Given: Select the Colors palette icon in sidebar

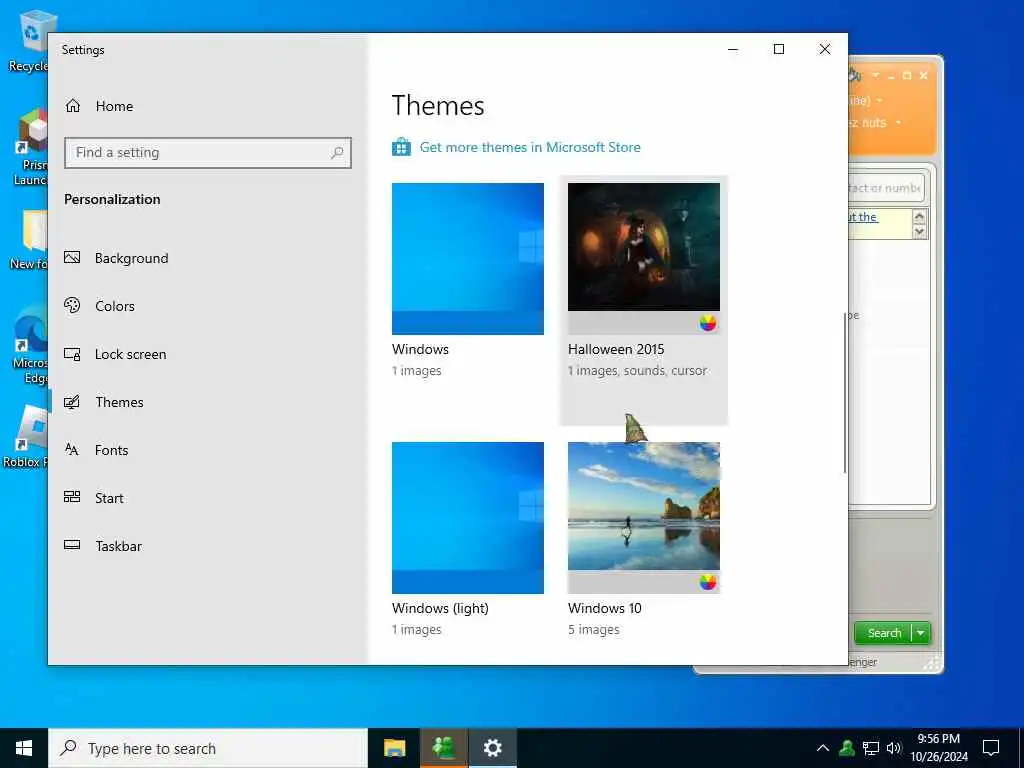Looking at the screenshot, I should (72, 306).
